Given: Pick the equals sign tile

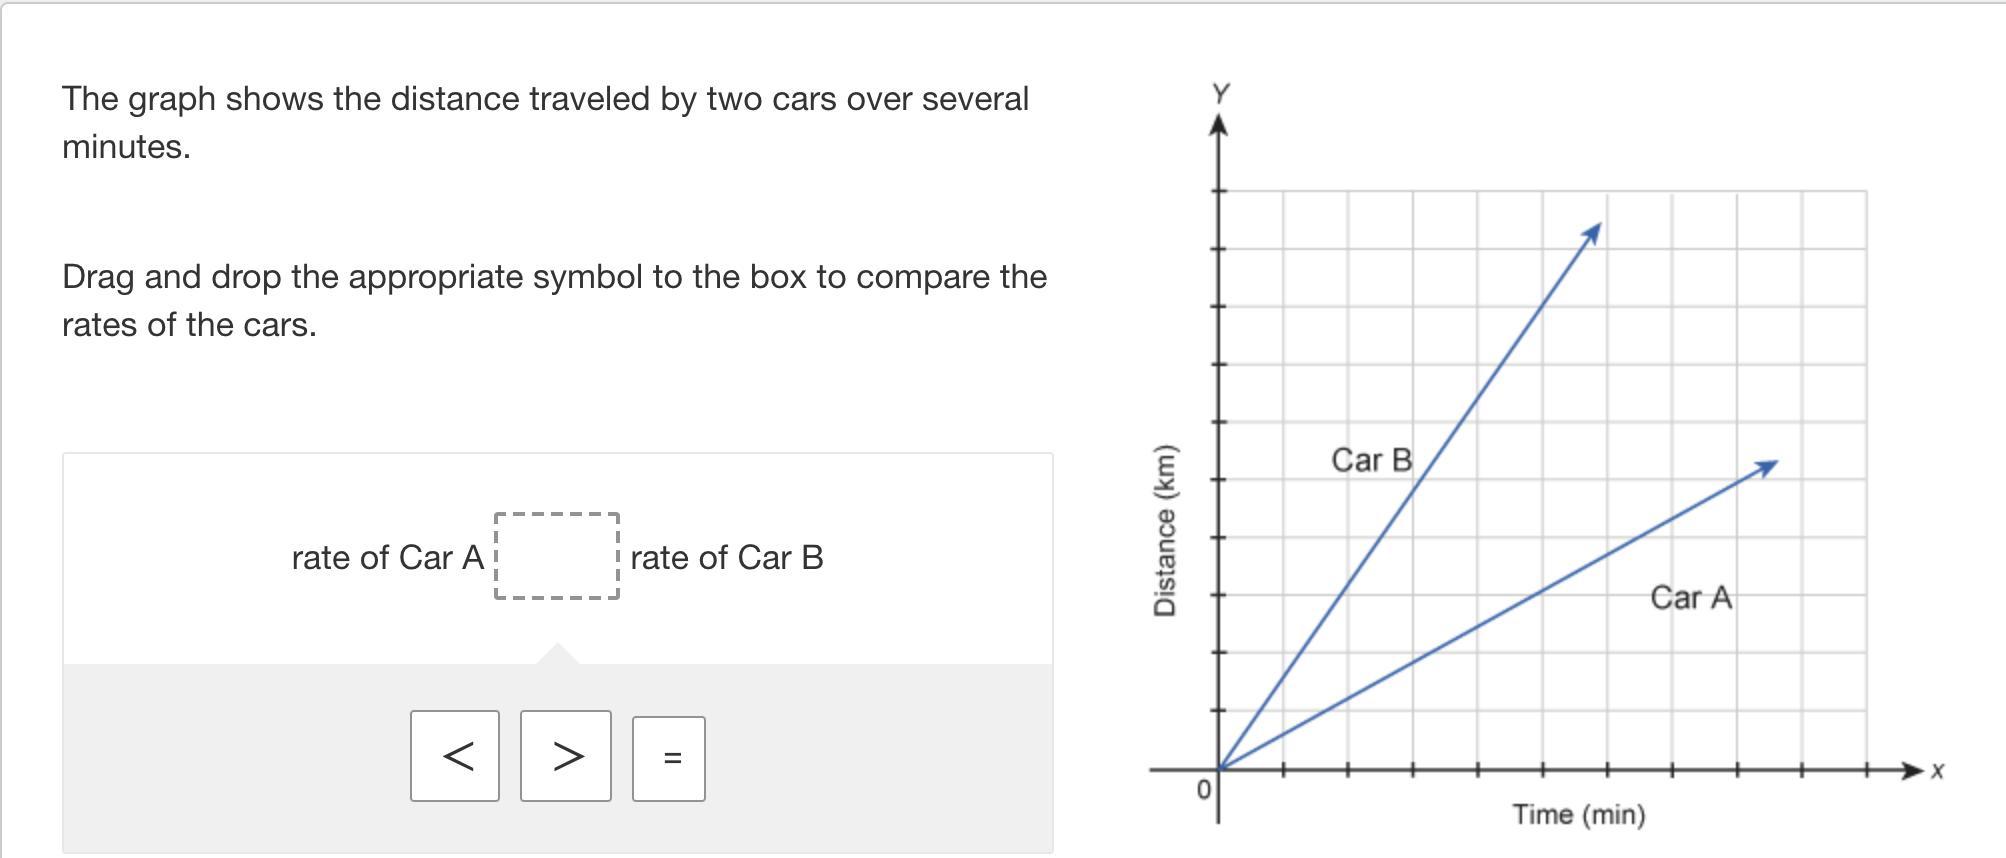Looking at the screenshot, I should coord(669,759).
